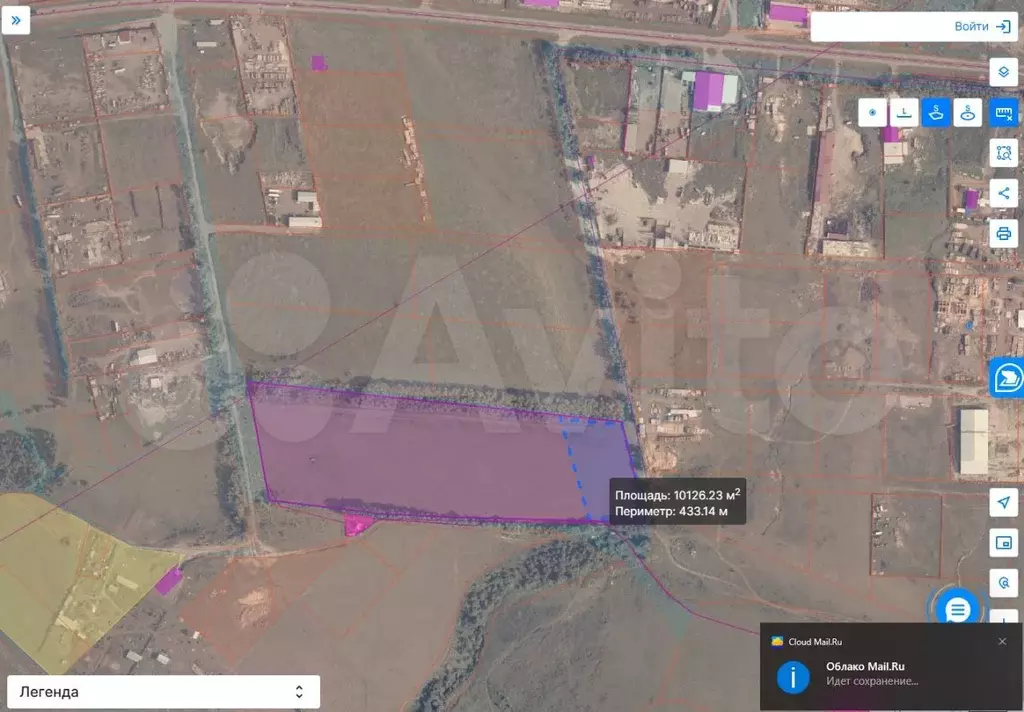Click the Войти login button
Screen dimensions: 1024x712
(982, 27)
